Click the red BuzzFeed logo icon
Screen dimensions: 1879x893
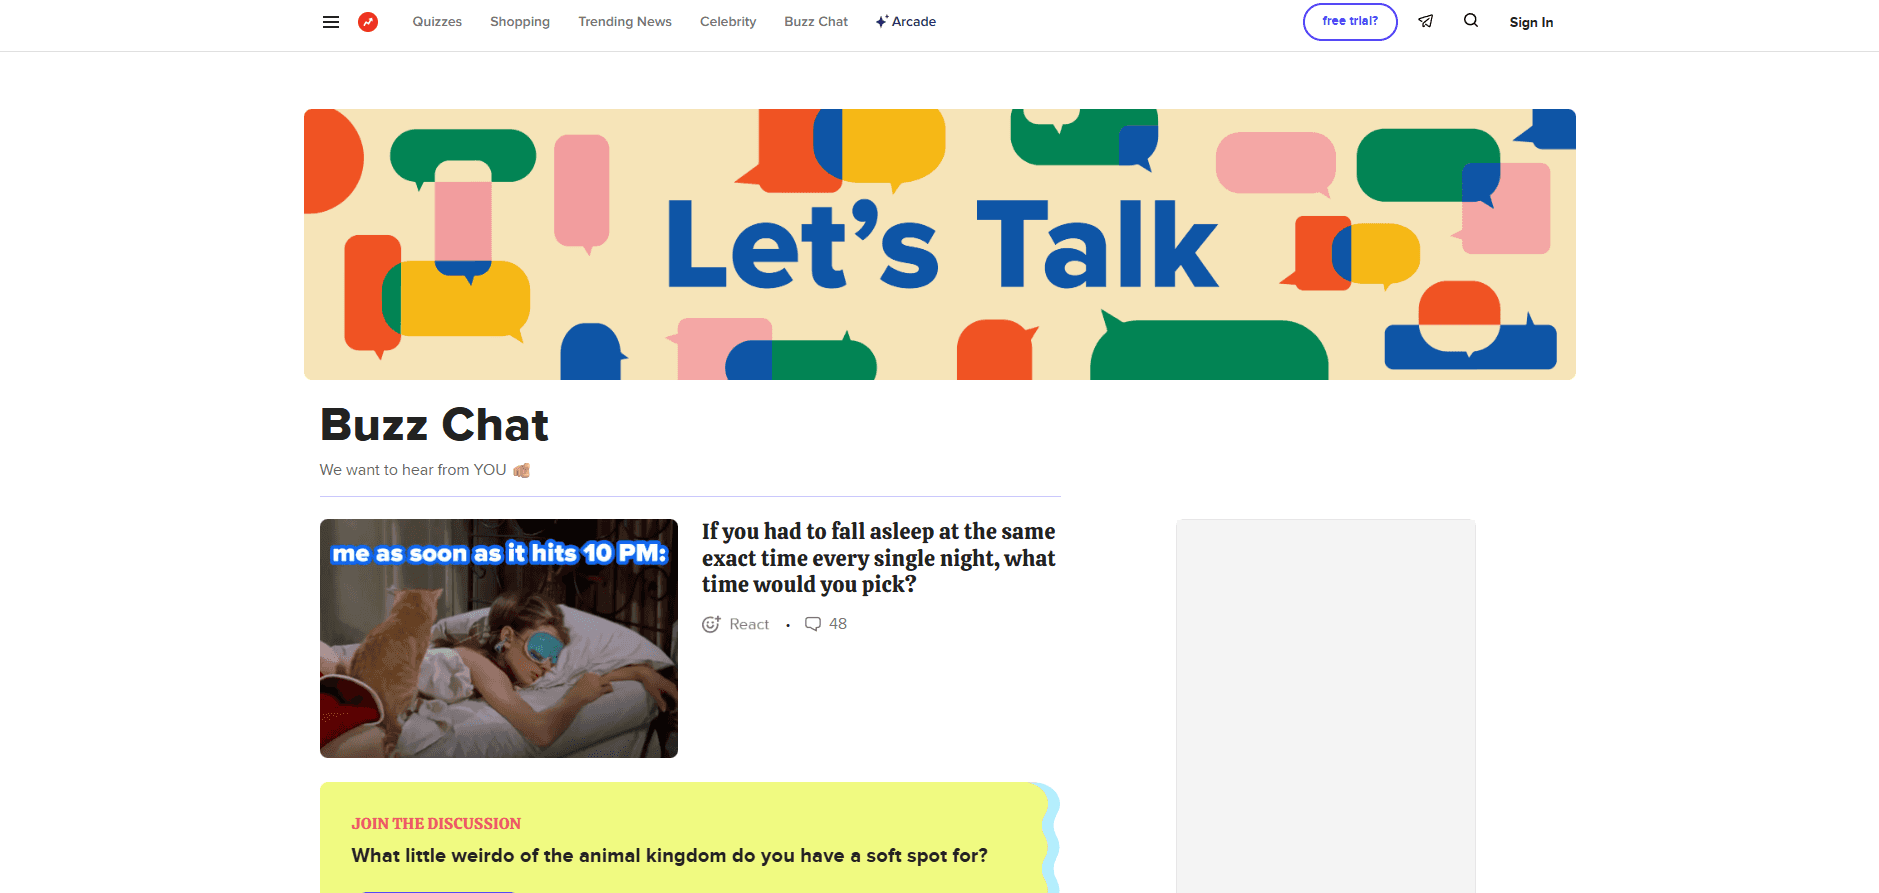pos(368,22)
